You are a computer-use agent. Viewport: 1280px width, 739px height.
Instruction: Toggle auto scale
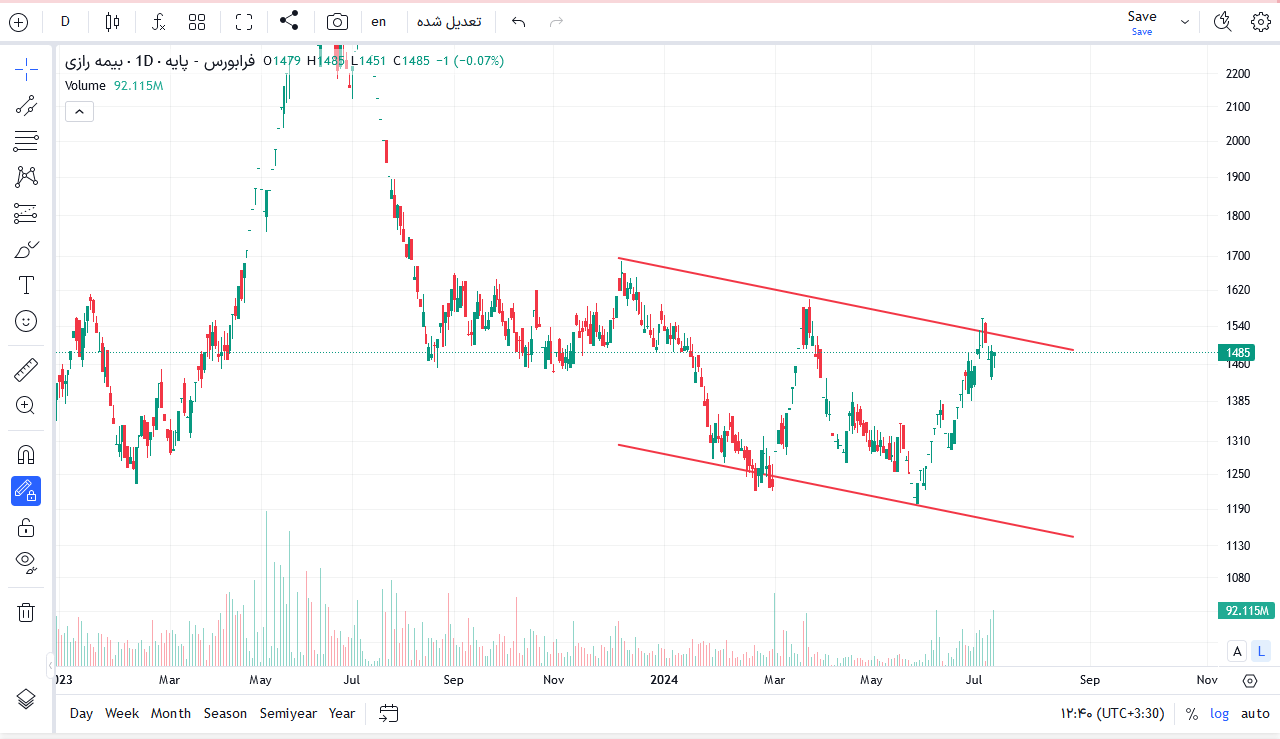tap(1255, 714)
